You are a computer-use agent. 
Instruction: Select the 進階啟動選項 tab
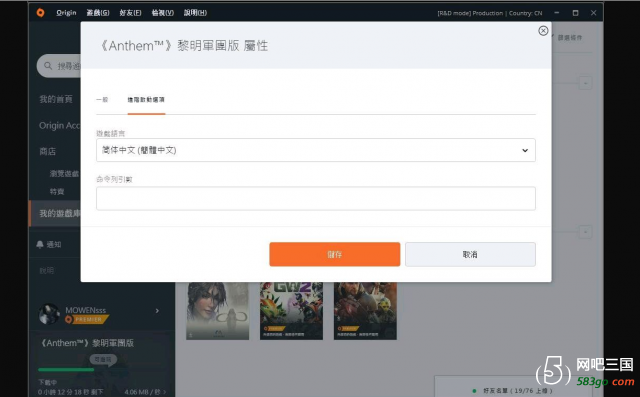point(146,100)
